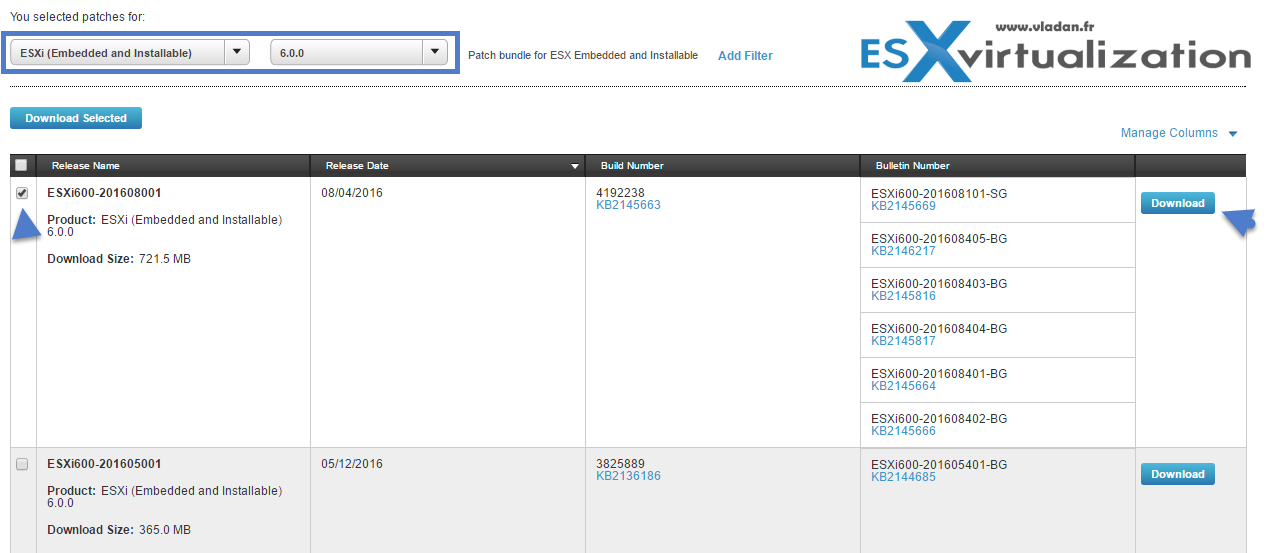Image resolution: width=1272 pixels, height=553 pixels.
Task: Click build number 3825889
Action: (x=620, y=464)
